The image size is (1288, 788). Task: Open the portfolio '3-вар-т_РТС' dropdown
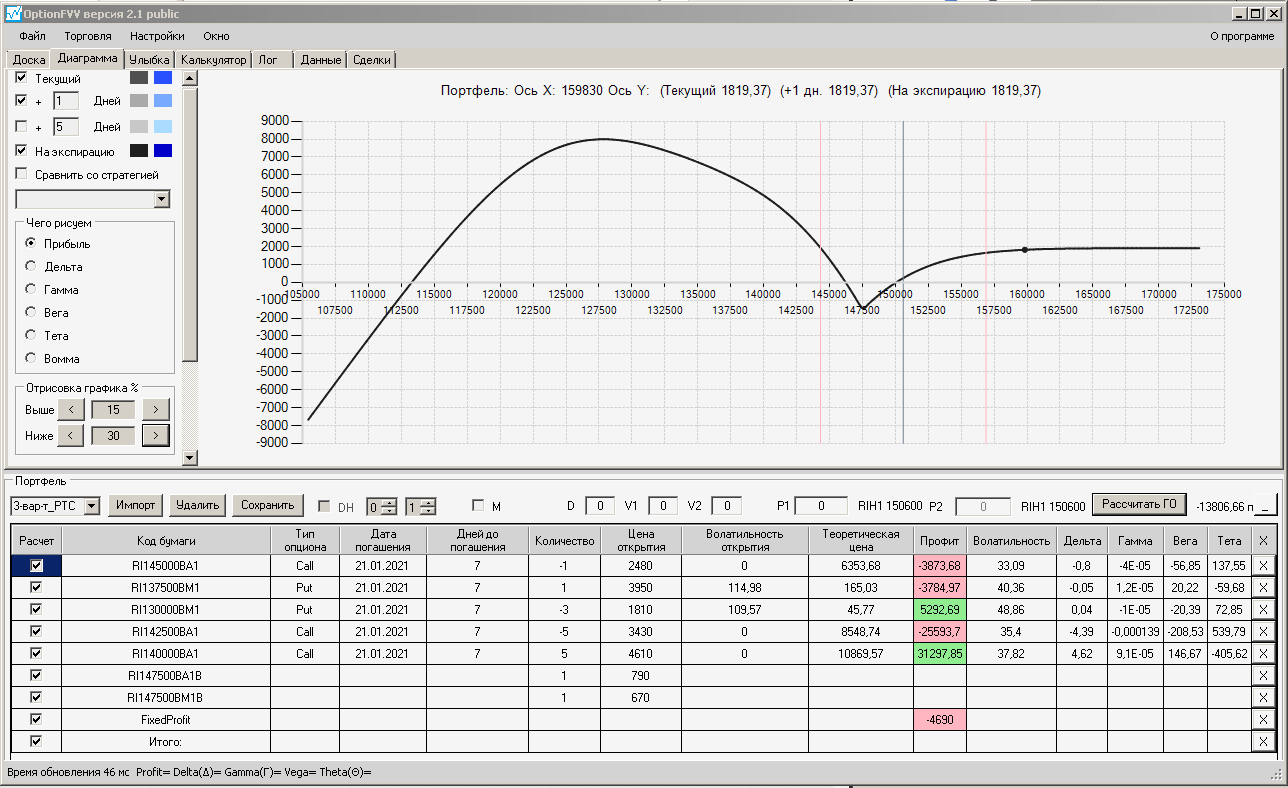92,506
